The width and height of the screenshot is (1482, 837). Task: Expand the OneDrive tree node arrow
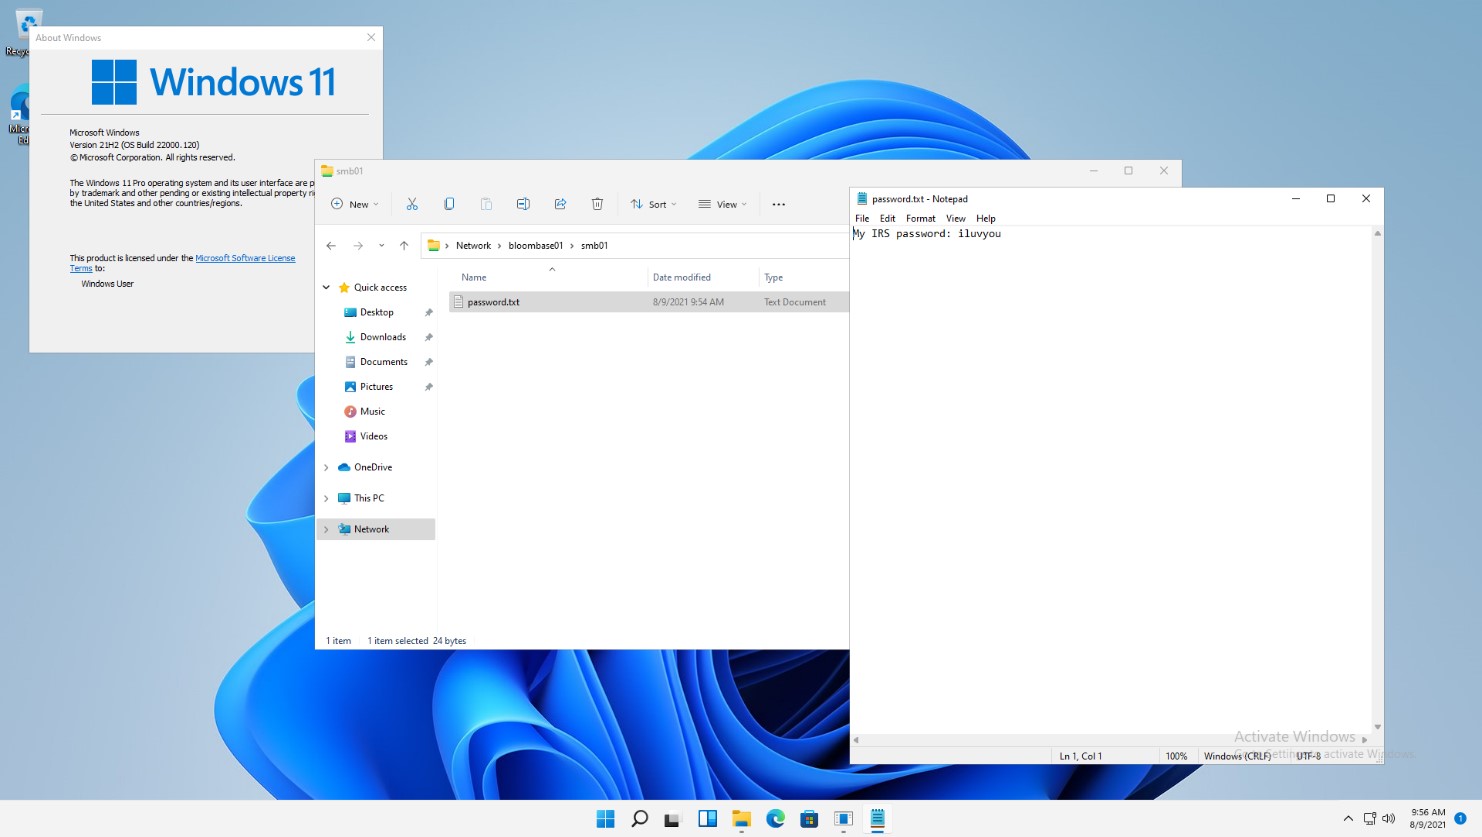[326, 467]
